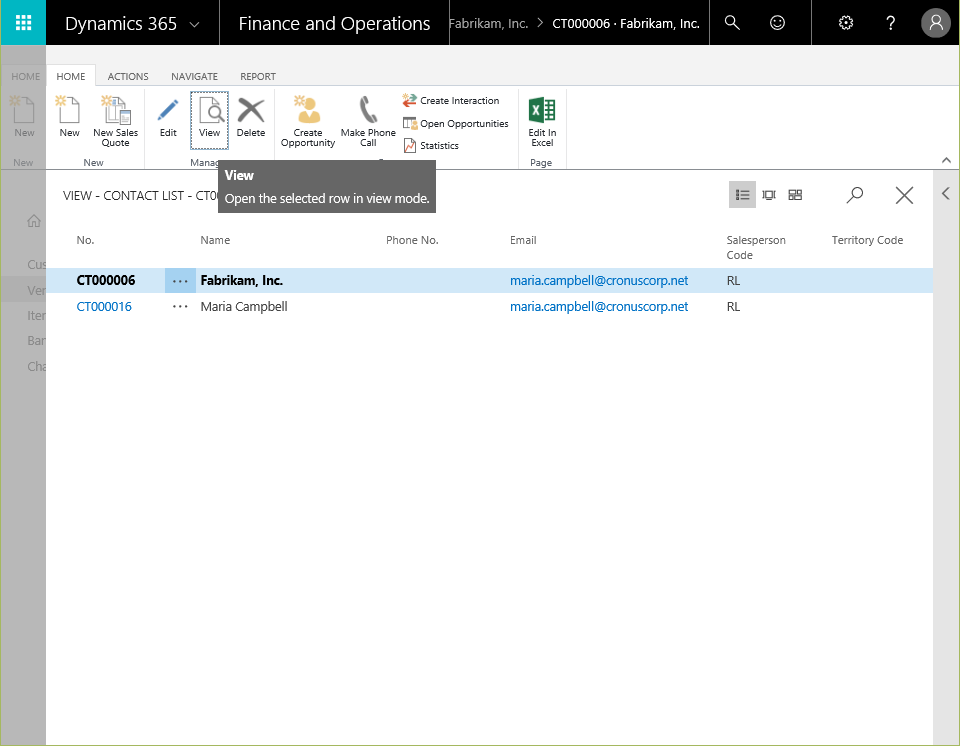This screenshot has height=746, width=960.
Task: Switch to the REPORT ribbon tab
Action: 258,77
